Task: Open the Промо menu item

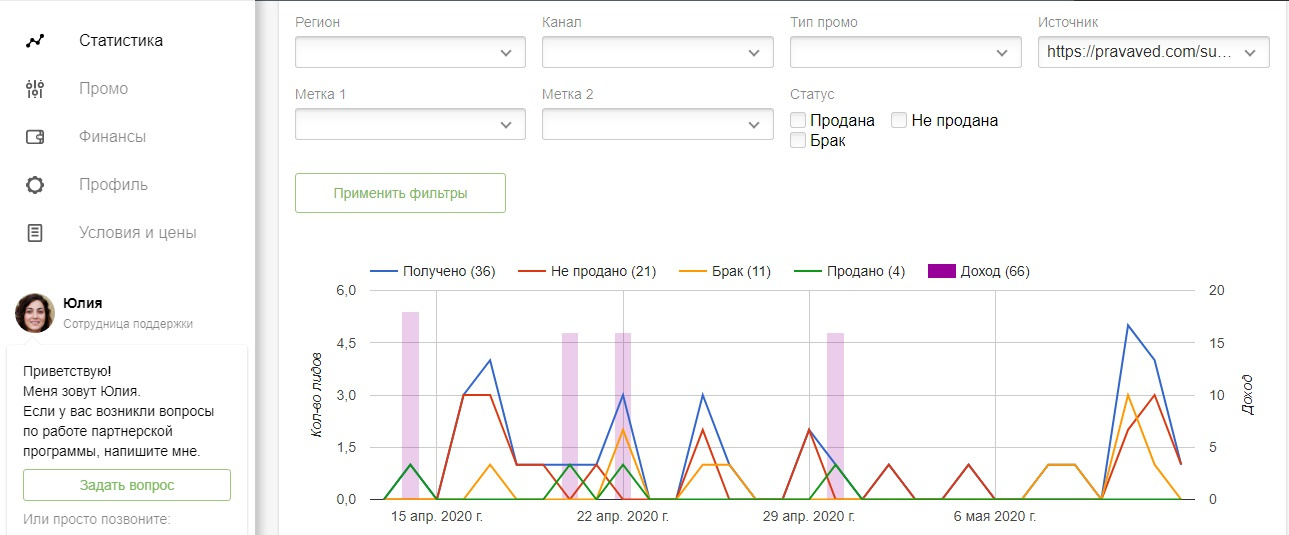Action: click(104, 89)
